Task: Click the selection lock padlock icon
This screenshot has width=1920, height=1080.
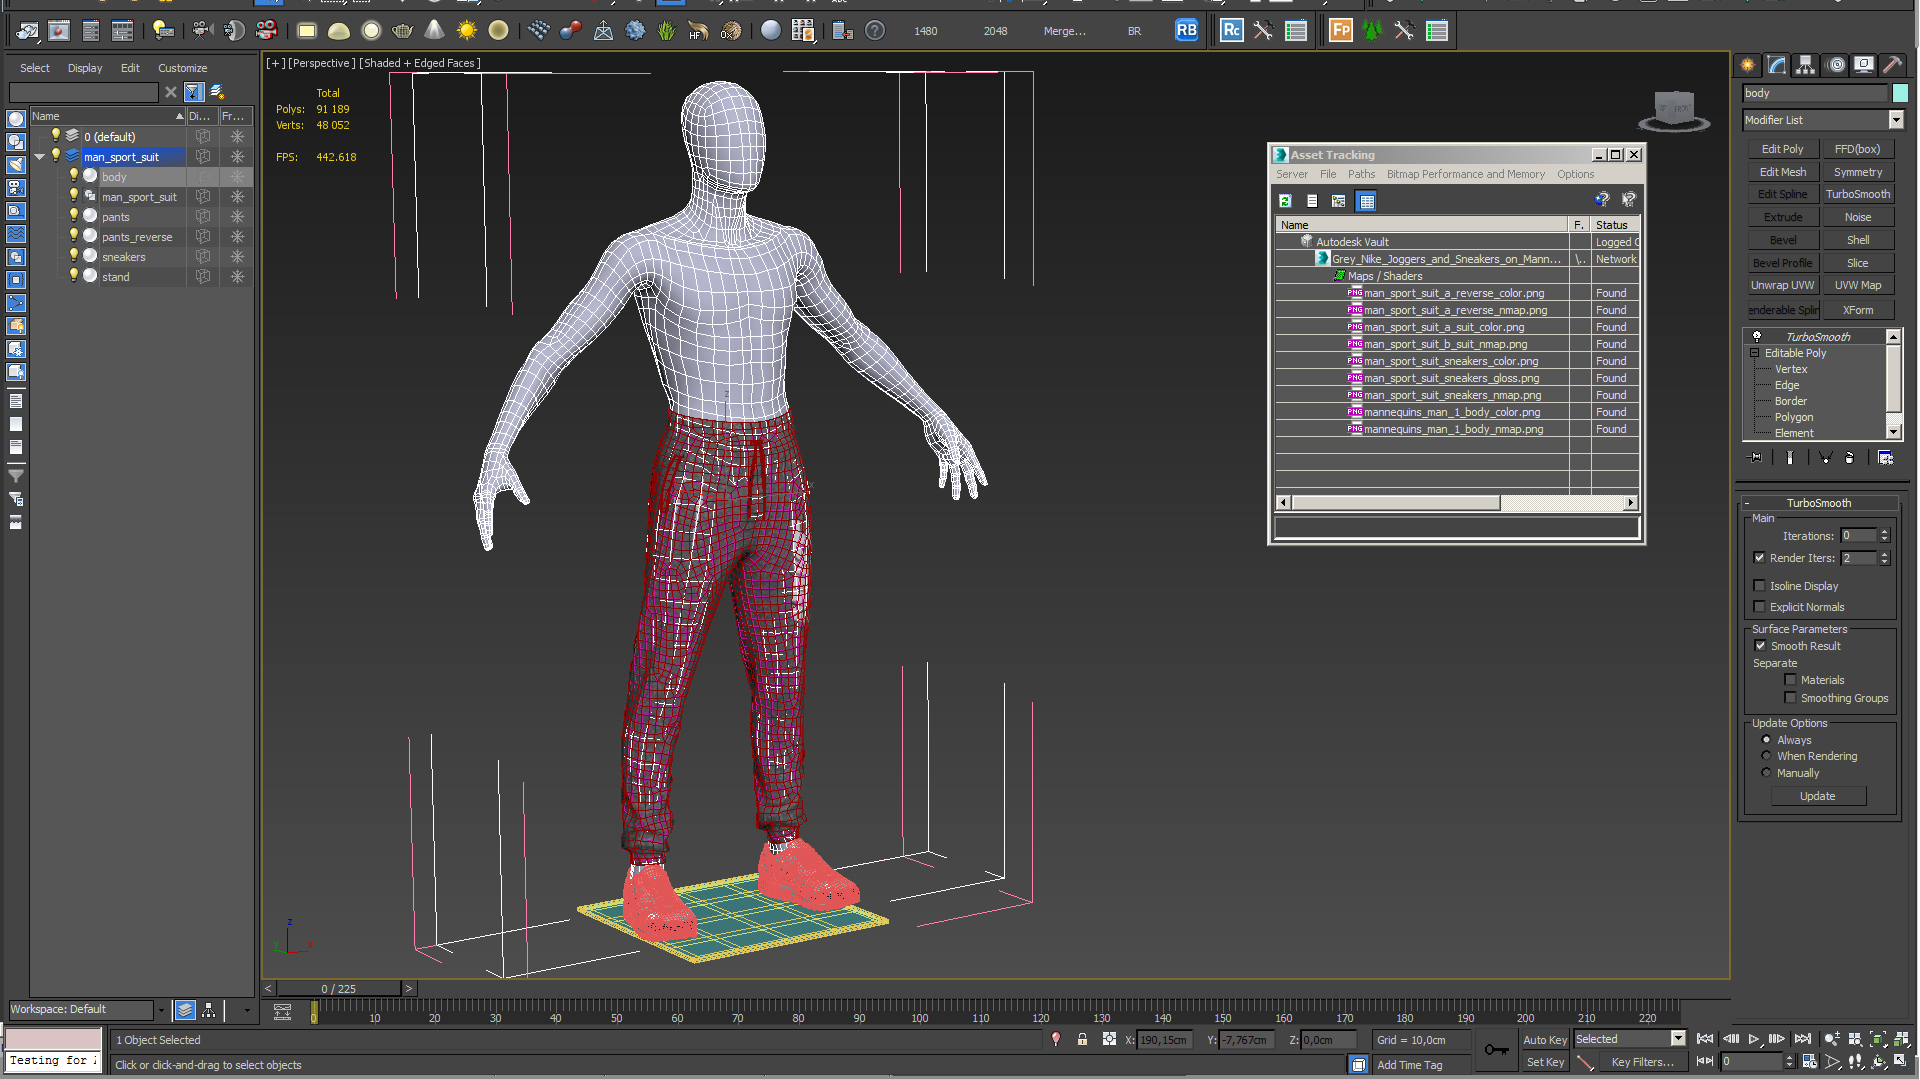Action: [1082, 1040]
